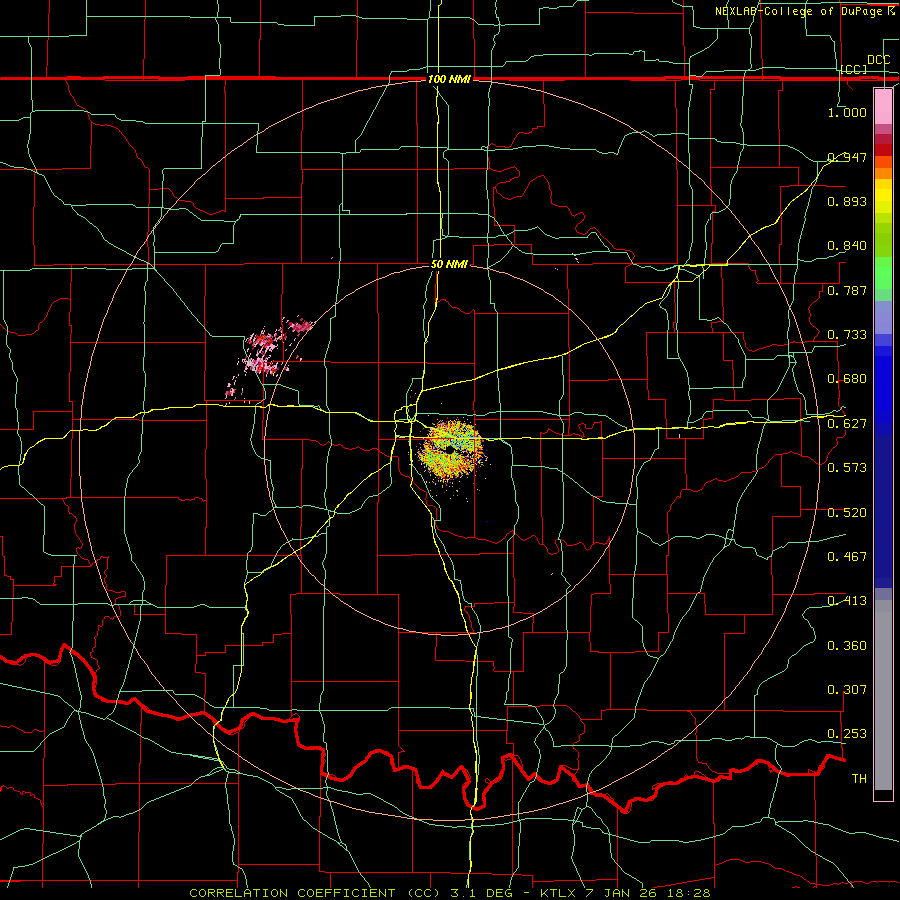Select the 0.520 scale value
The height and width of the screenshot is (900, 900).
tap(847, 513)
